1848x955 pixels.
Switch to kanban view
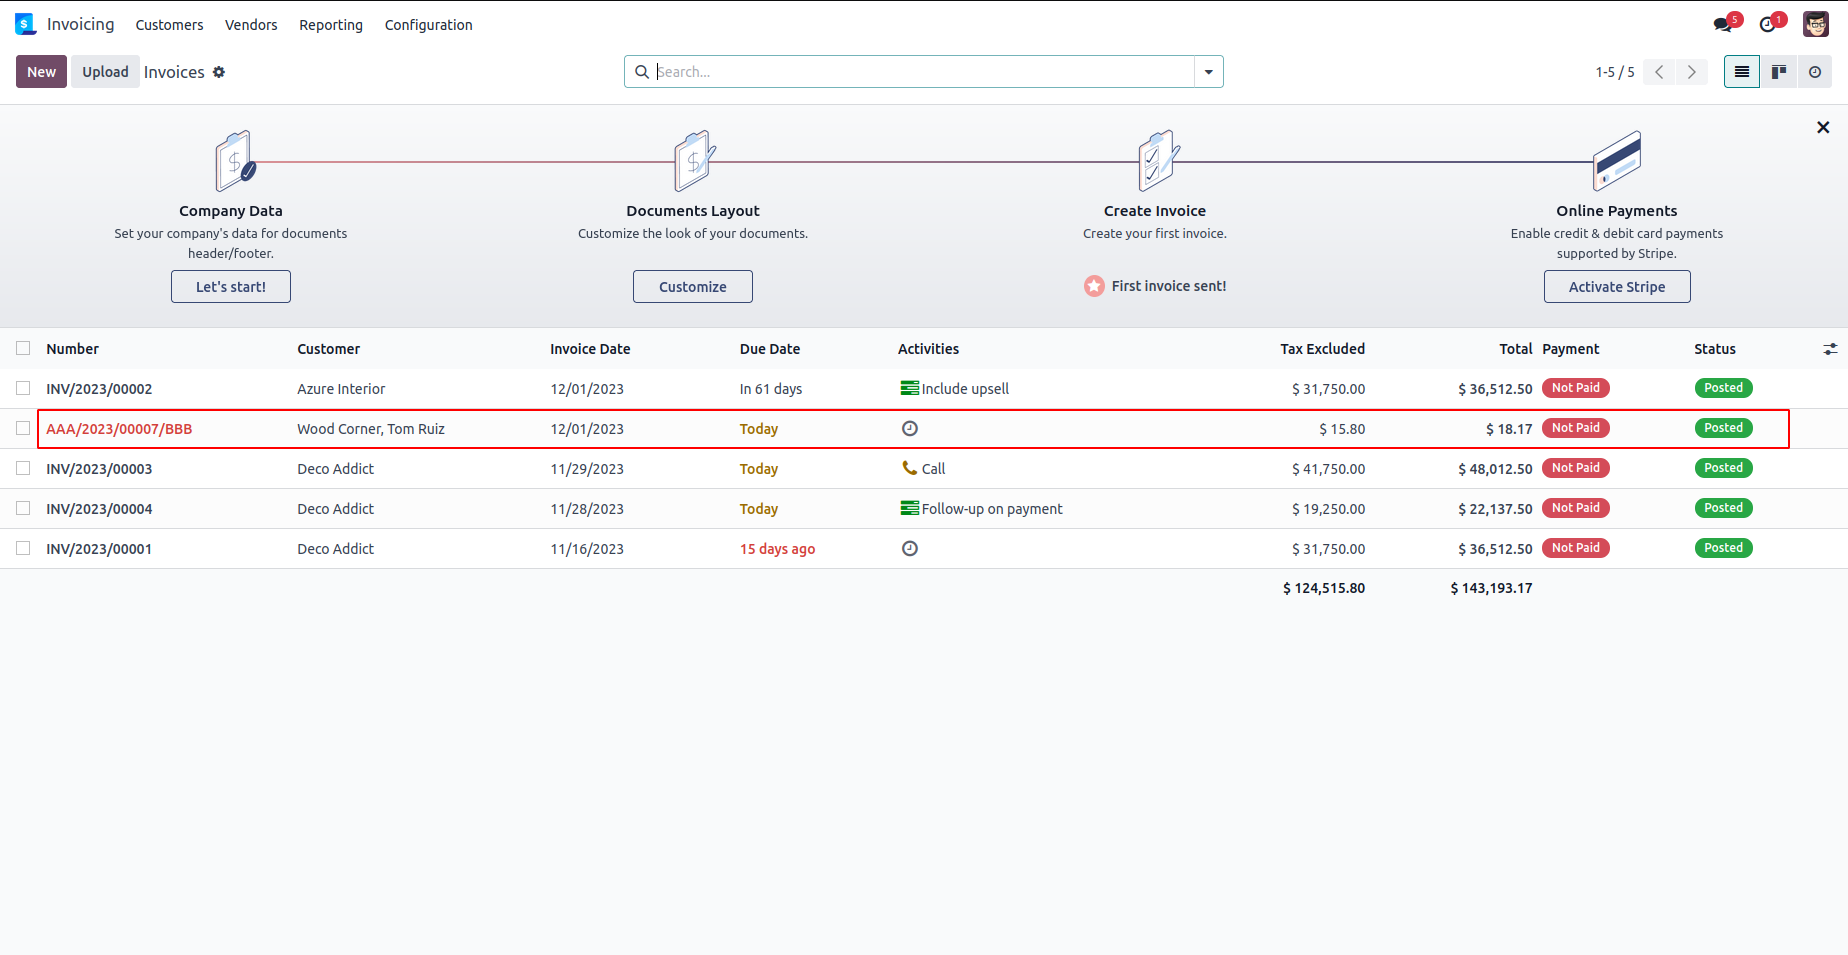(1778, 72)
